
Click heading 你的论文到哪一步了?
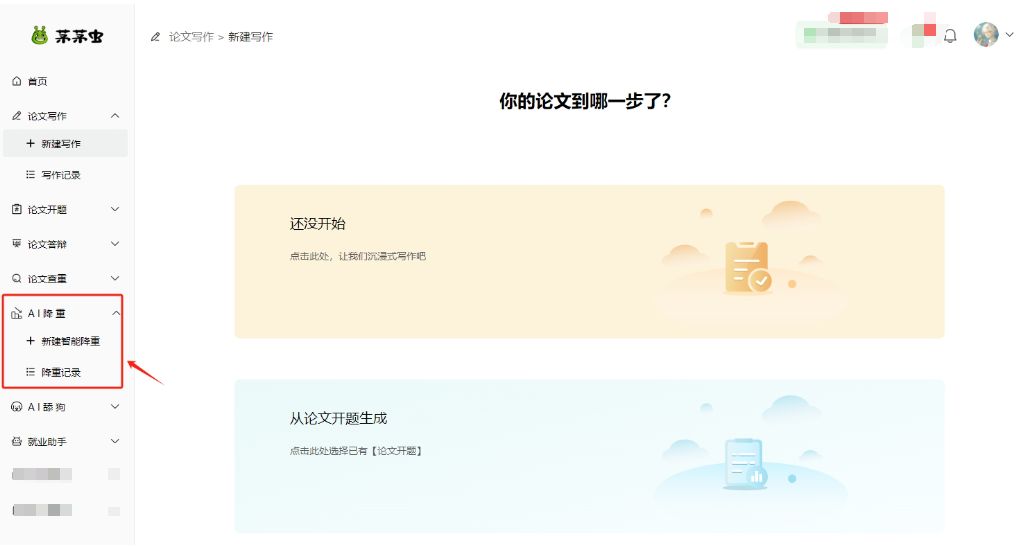point(584,101)
